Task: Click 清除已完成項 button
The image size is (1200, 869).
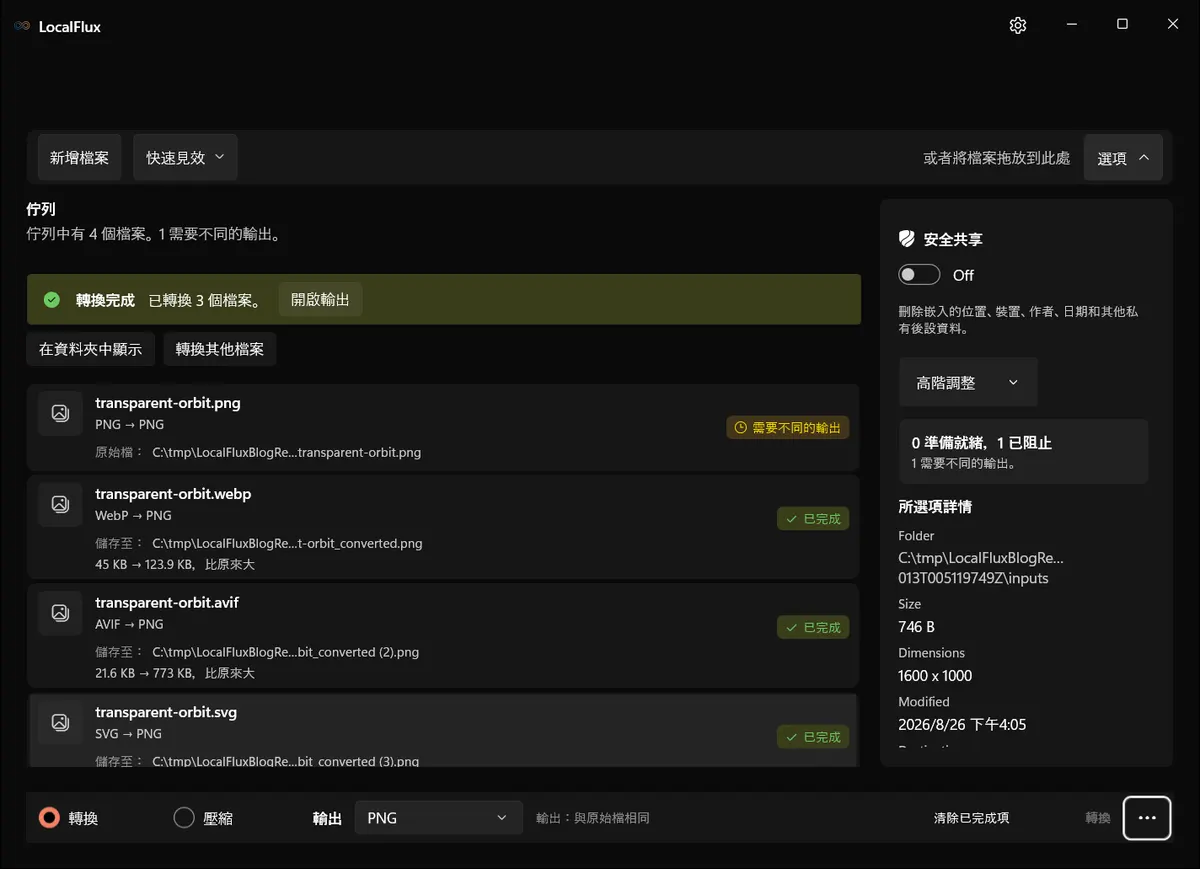Action: point(971,818)
